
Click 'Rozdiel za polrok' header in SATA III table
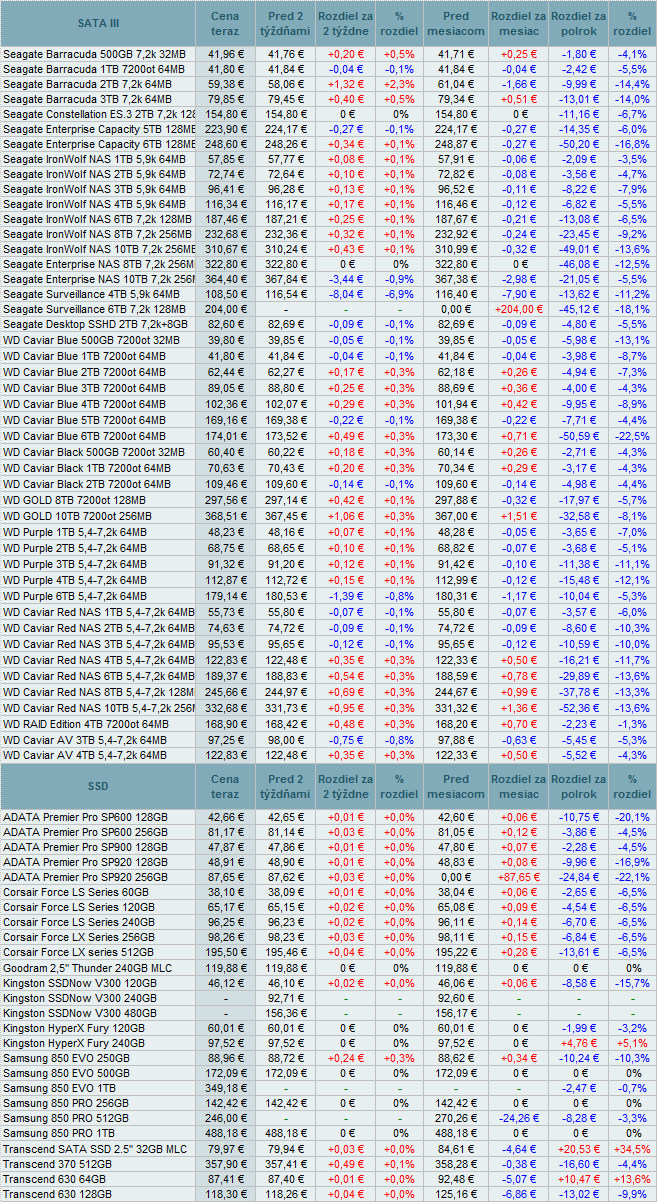tap(578, 22)
